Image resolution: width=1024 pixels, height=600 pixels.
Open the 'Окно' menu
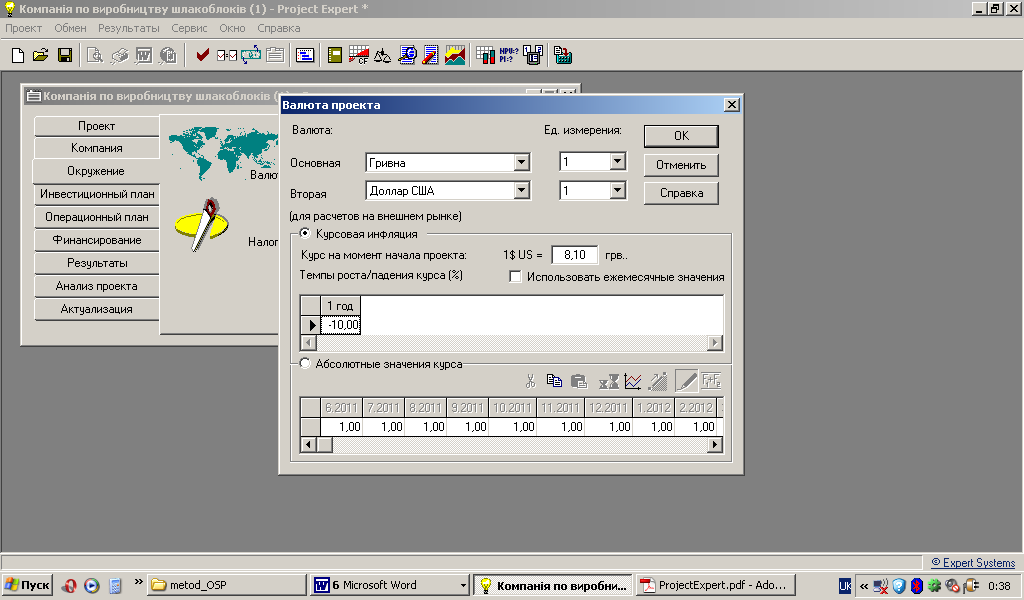pos(232,28)
